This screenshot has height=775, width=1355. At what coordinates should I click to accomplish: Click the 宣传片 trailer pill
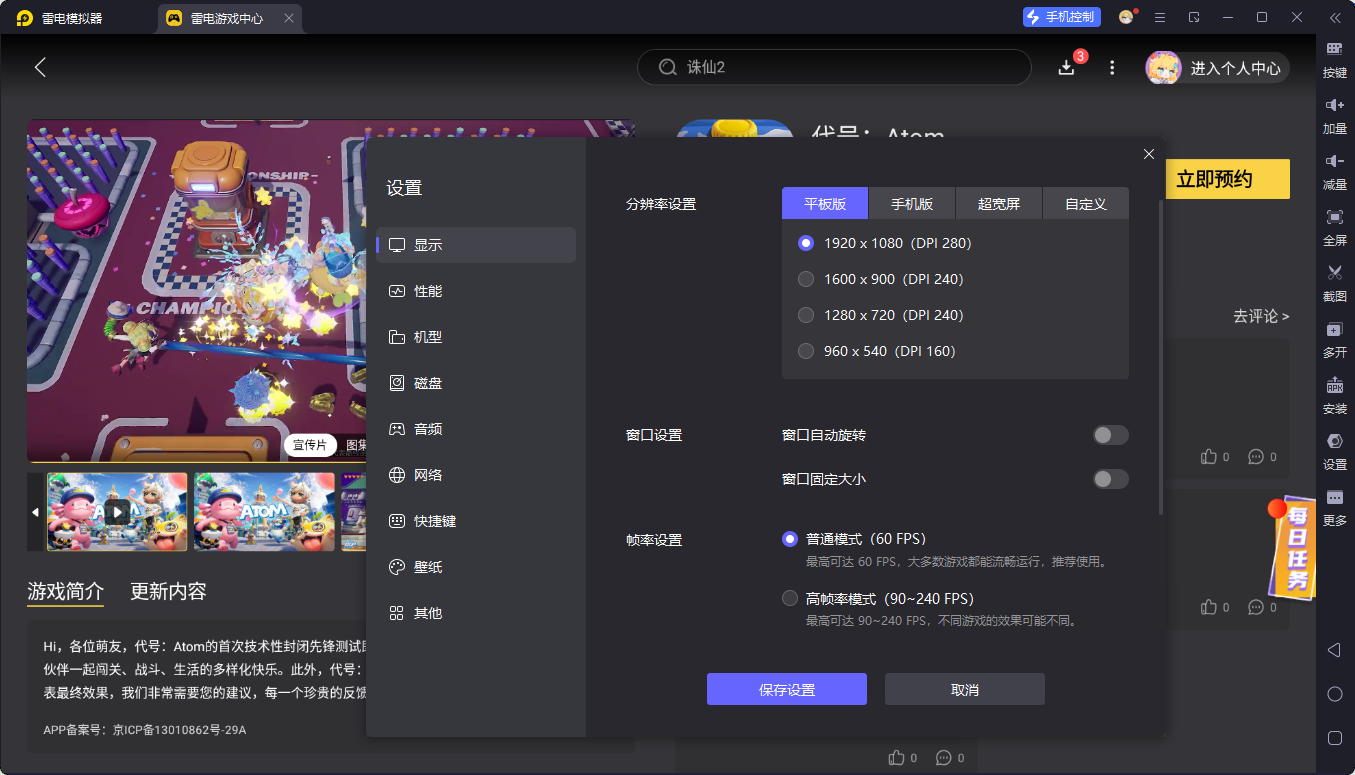click(310, 445)
